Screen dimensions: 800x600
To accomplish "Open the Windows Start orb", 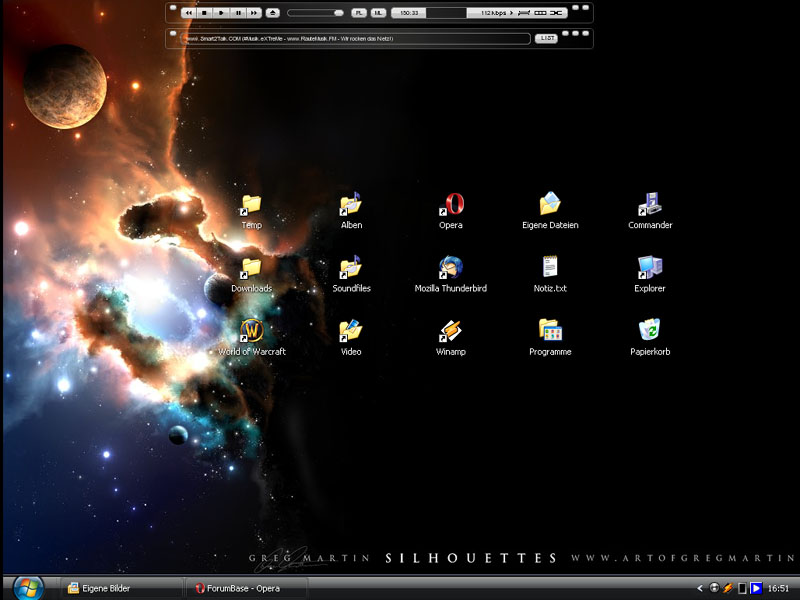I will 28,587.
